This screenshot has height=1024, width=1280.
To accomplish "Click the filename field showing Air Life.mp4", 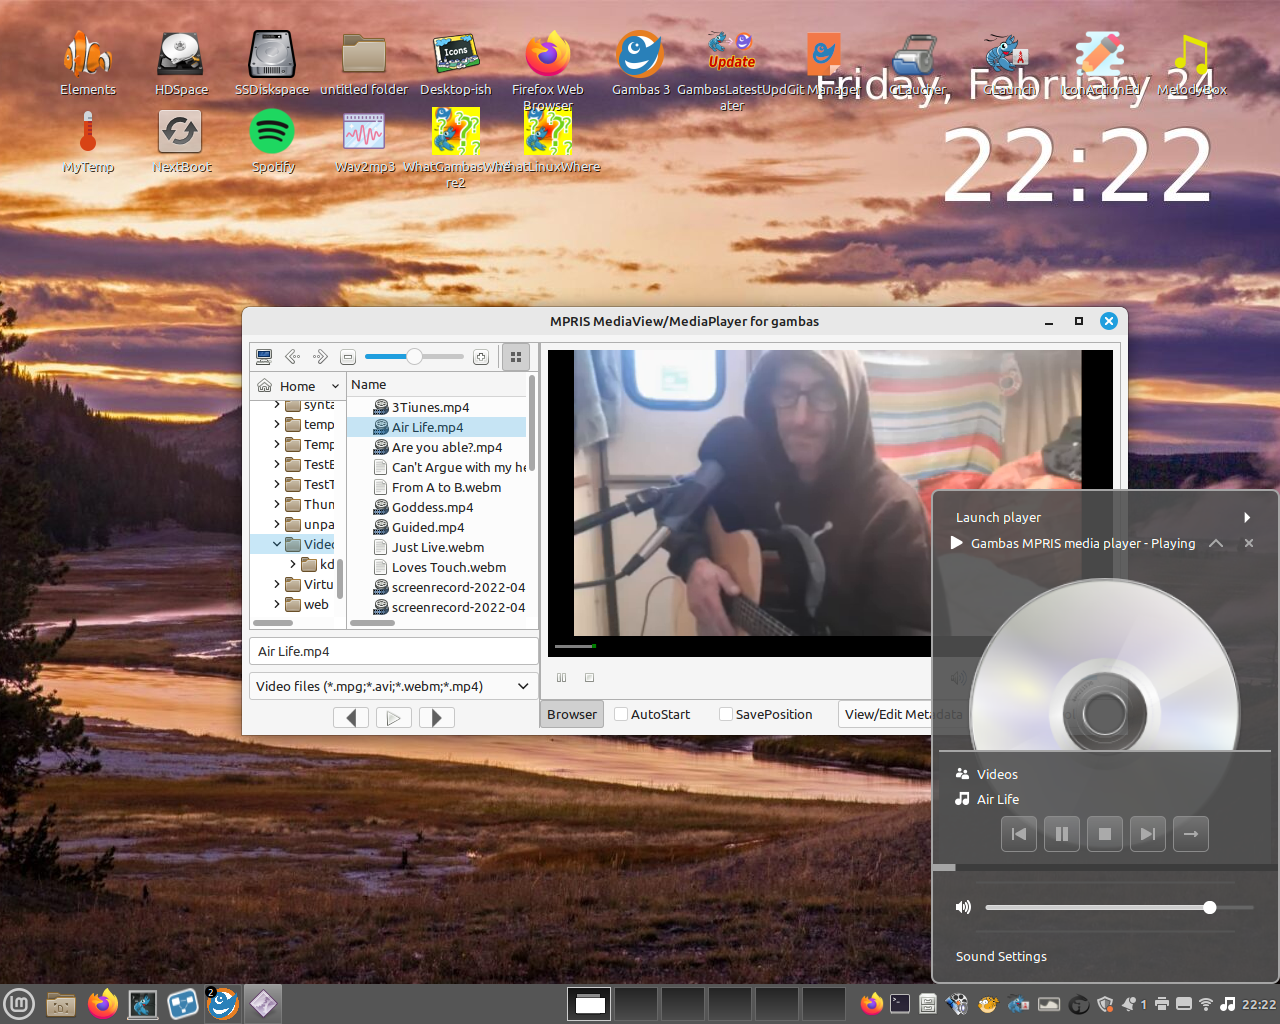I will (393, 651).
